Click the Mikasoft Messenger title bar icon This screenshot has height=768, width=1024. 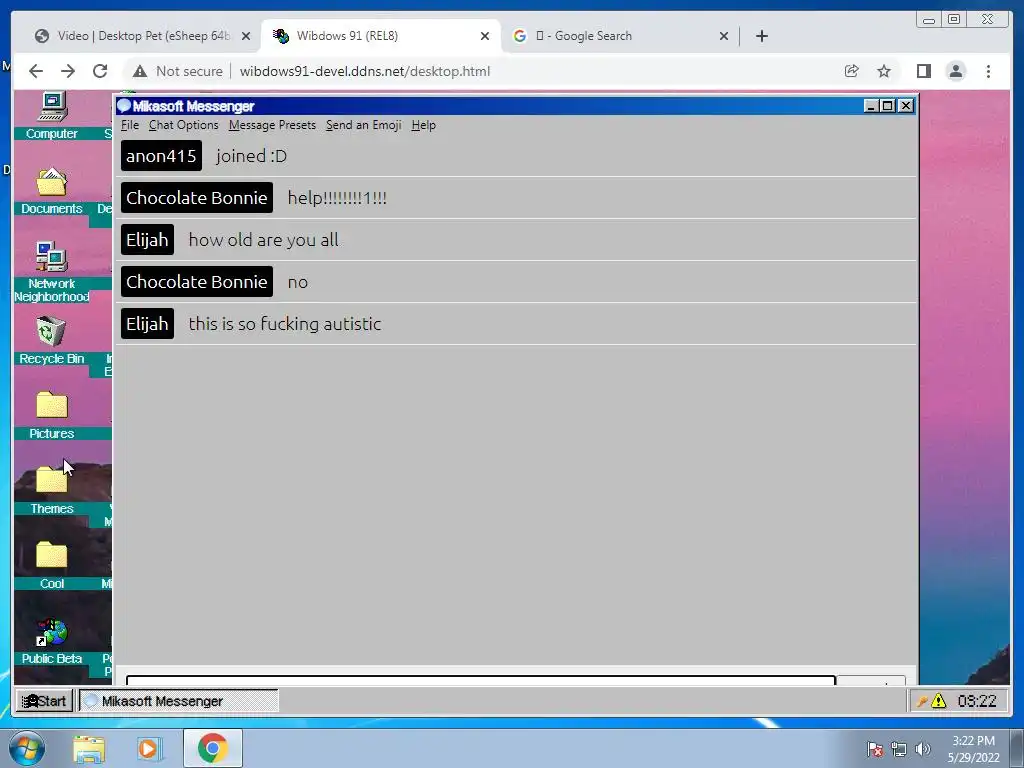tap(124, 106)
